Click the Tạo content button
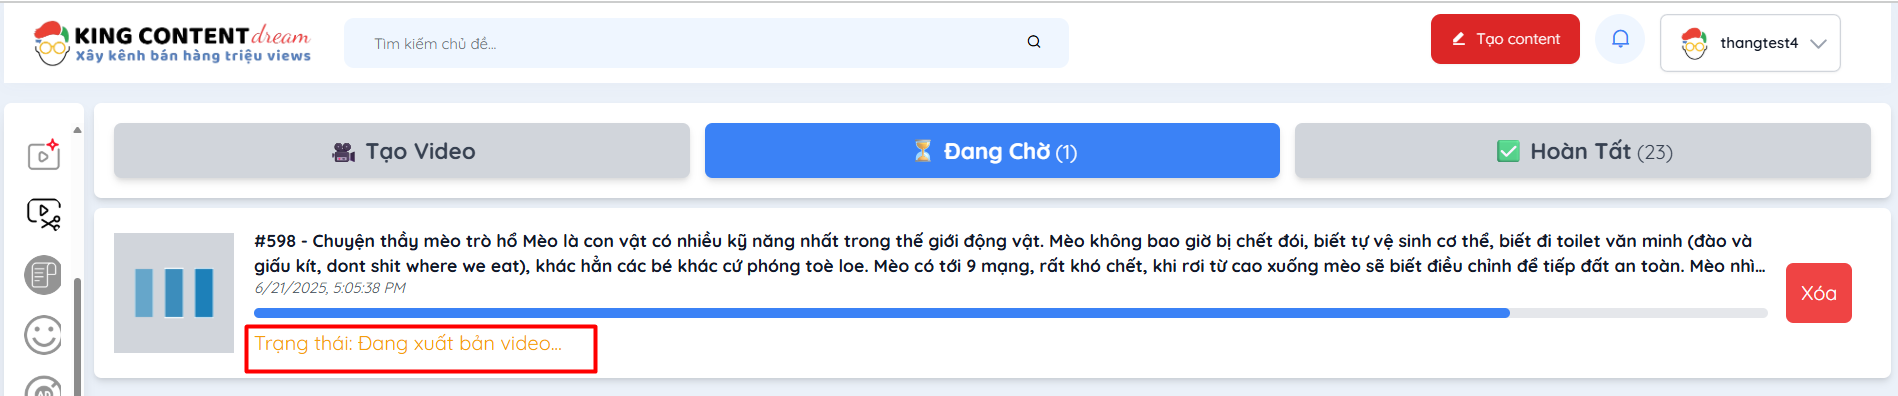This screenshot has height=396, width=1898. tap(1505, 39)
